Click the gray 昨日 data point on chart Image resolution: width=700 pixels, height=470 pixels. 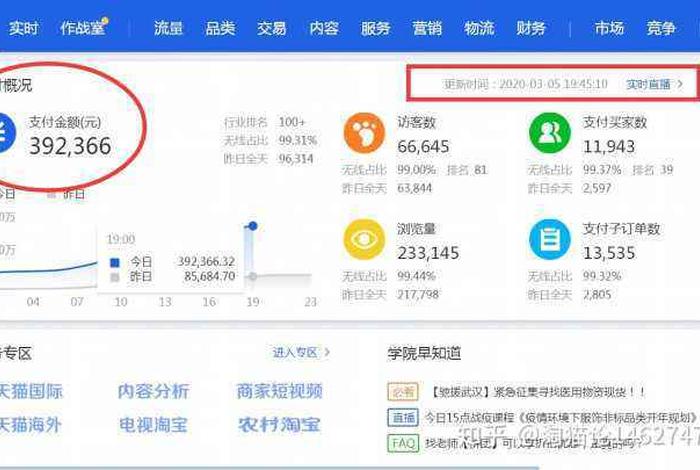click(253, 276)
